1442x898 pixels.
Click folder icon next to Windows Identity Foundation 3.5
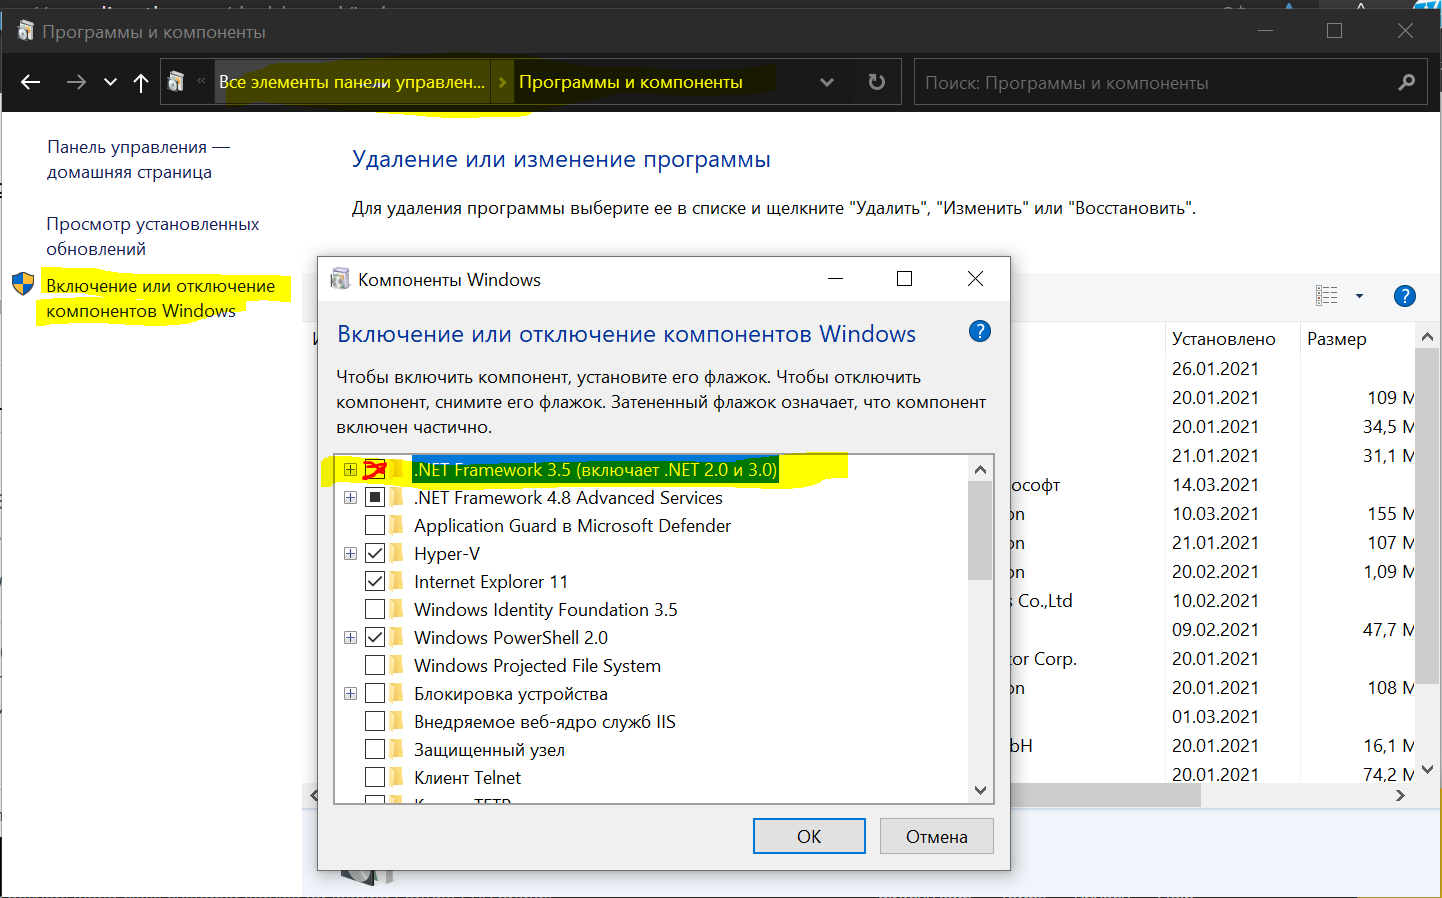pyautogui.click(x=398, y=609)
